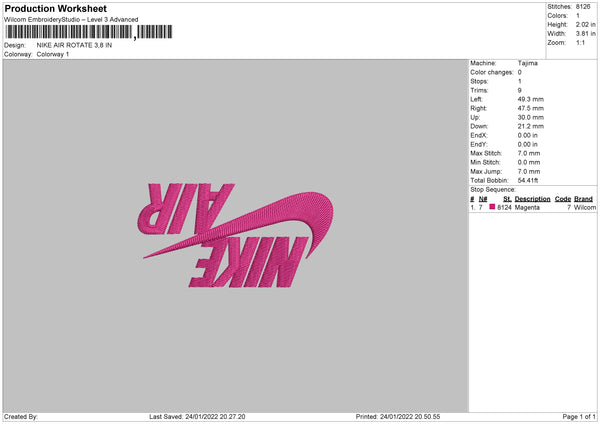600x424 pixels.
Task: Click the Magenta color swatch in stop sequence
Action: coord(492,207)
